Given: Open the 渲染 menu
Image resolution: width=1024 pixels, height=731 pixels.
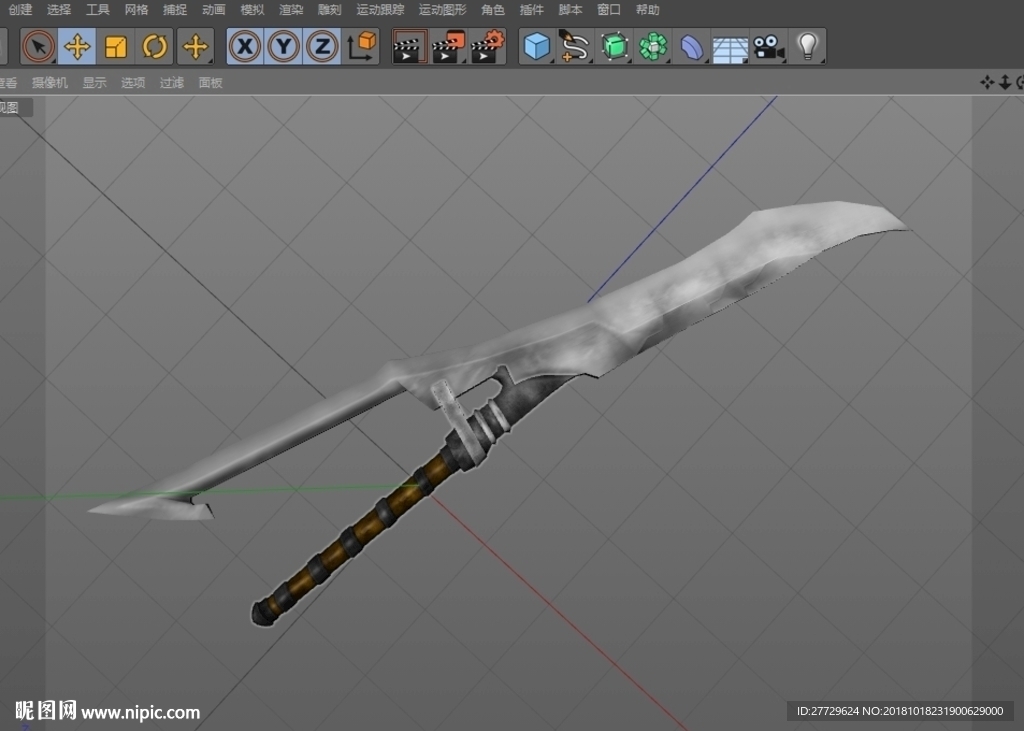Looking at the screenshot, I should coord(291,10).
